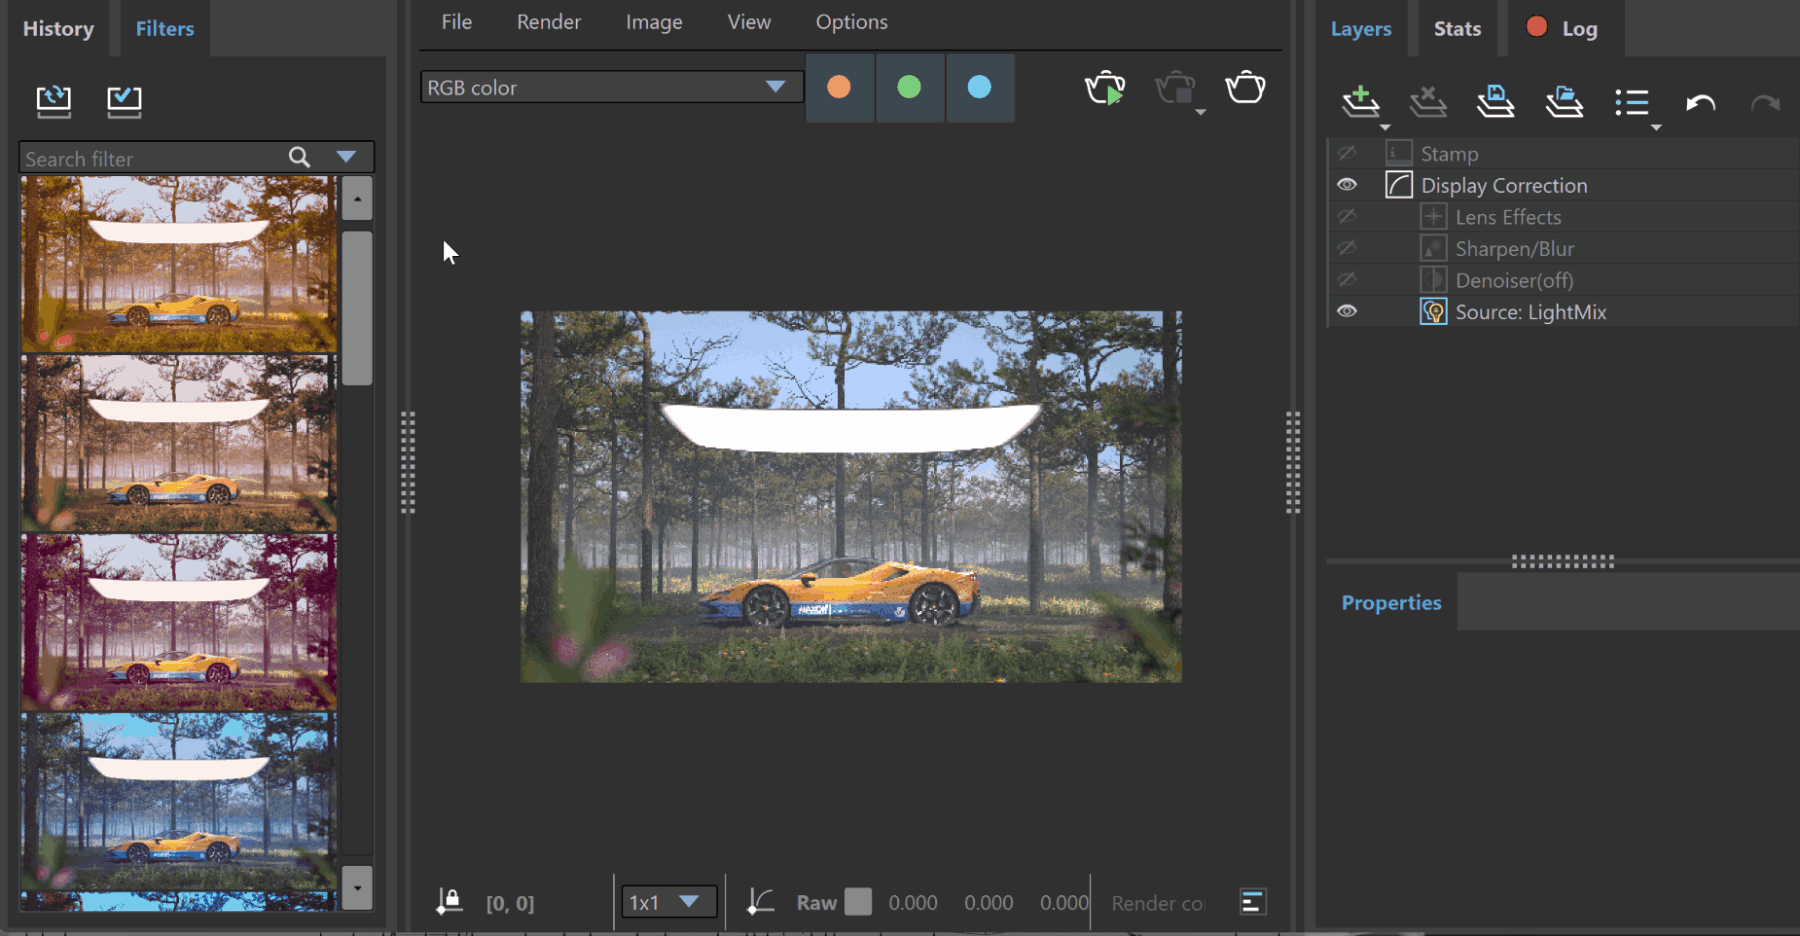Click the Raw button in the status bar

(x=816, y=902)
